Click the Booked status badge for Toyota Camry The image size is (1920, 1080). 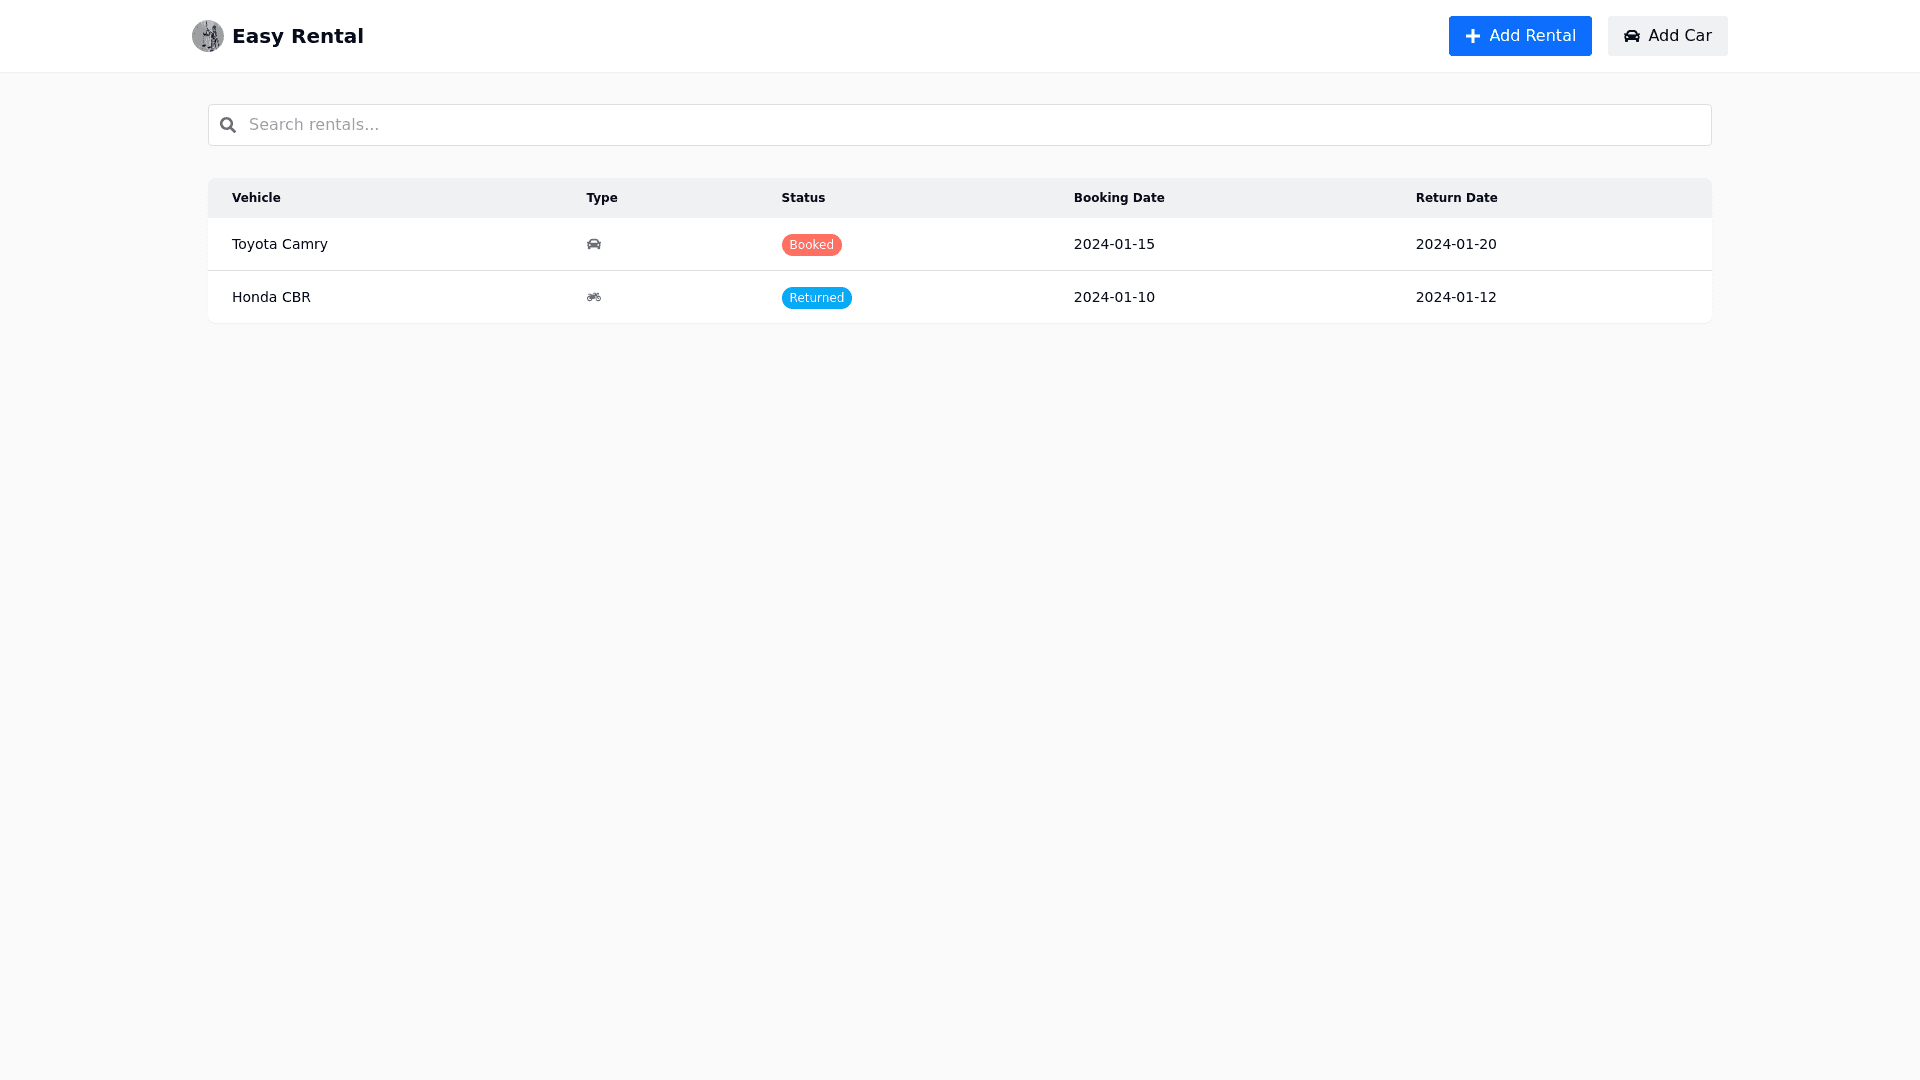click(811, 244)
